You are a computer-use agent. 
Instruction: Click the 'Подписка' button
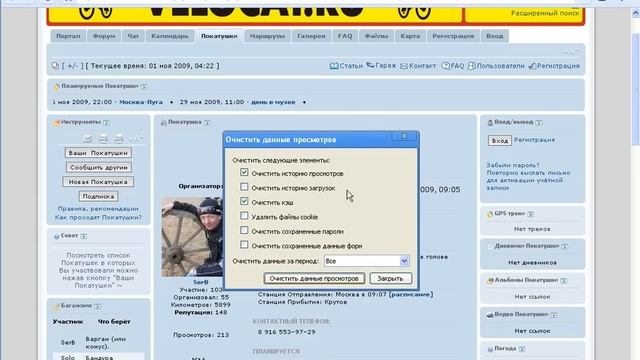98,196
